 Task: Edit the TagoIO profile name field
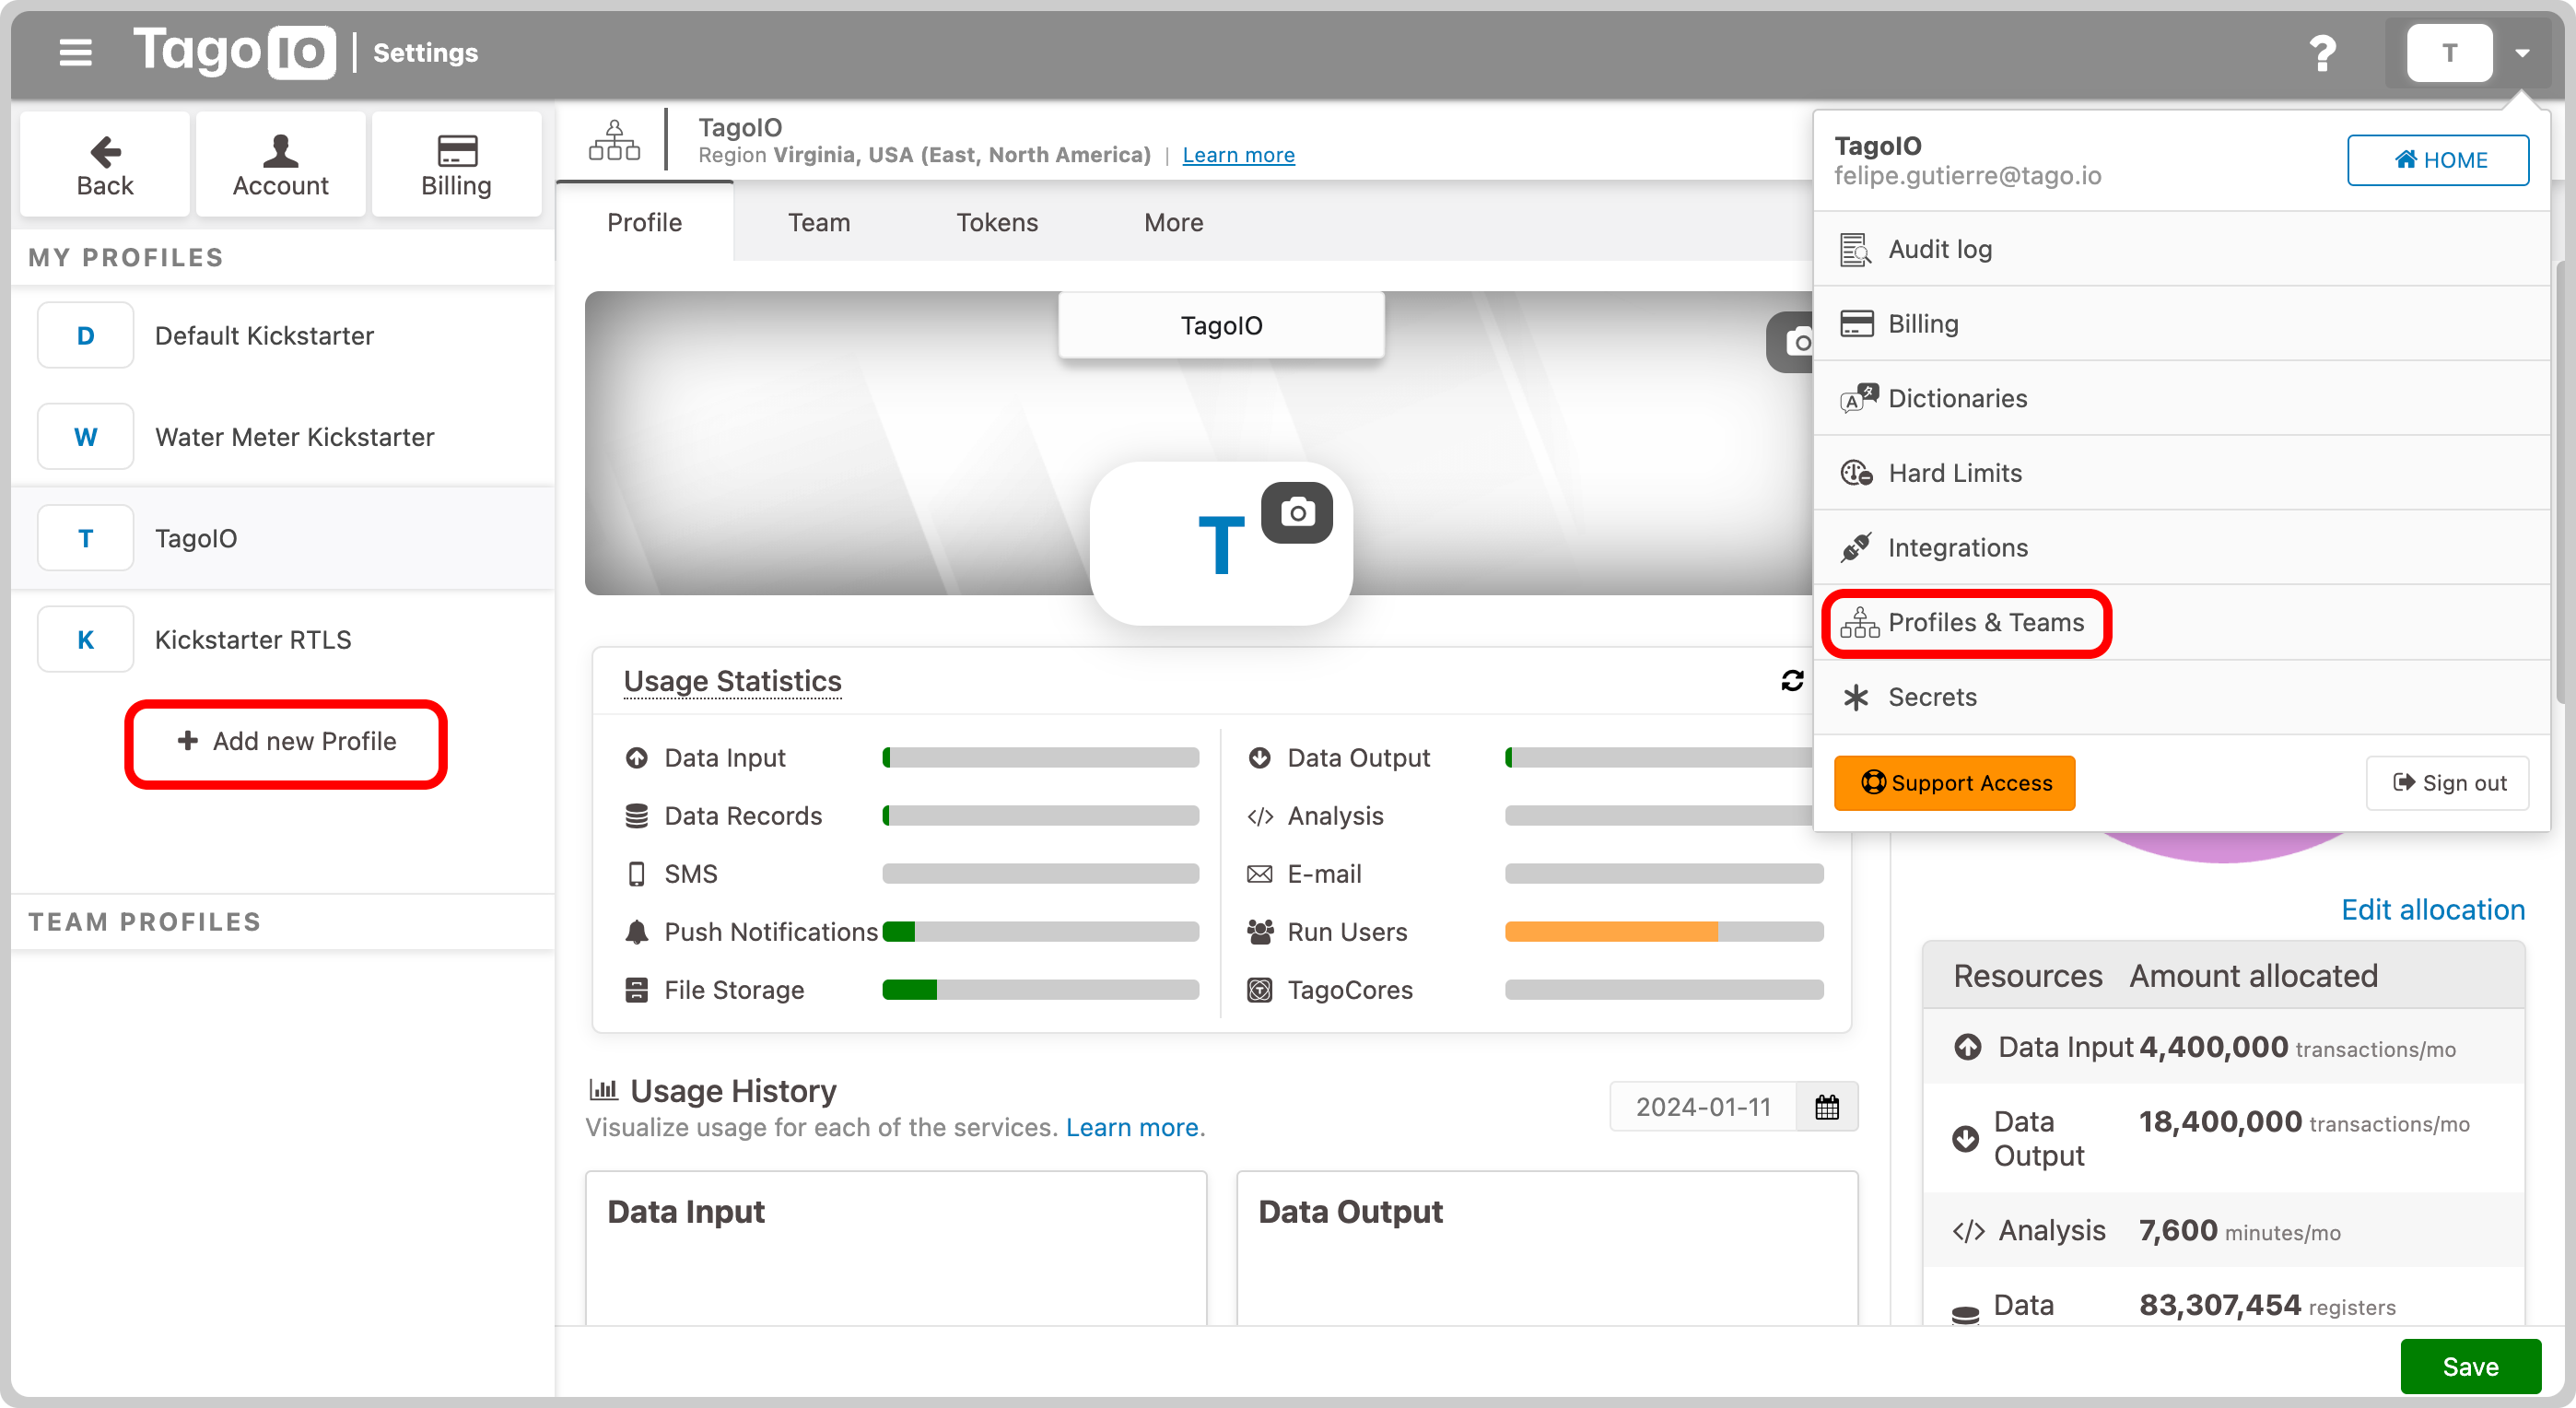tap(1221, 325)
